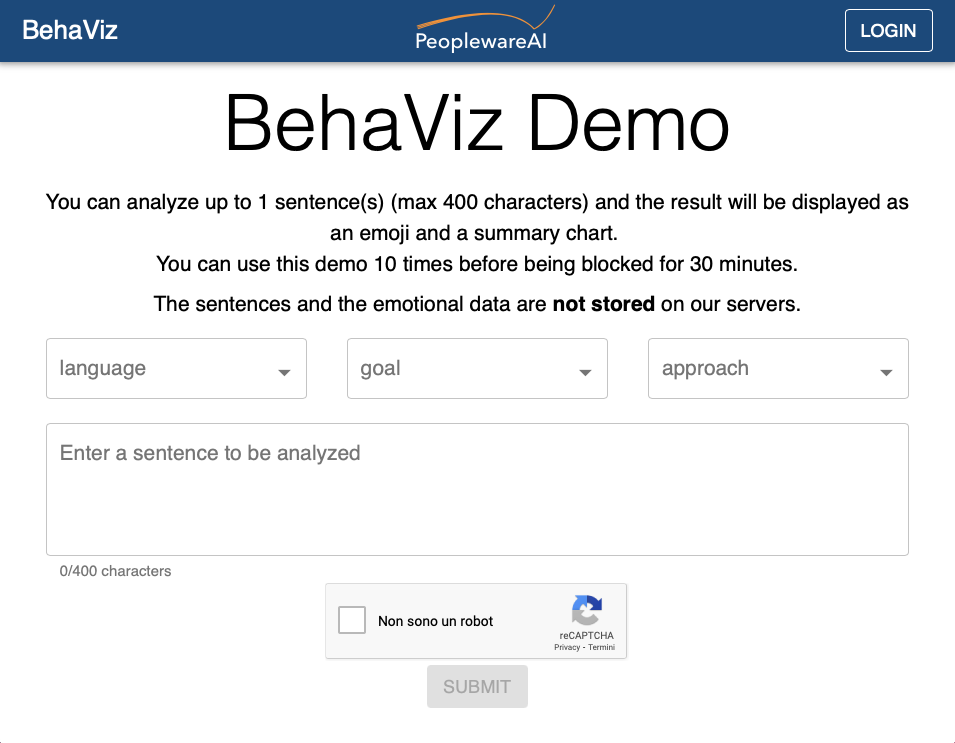Open the reCAPTCHA Termini link
The height and width of the screenshot is (743, 955).
pos(600,647)
